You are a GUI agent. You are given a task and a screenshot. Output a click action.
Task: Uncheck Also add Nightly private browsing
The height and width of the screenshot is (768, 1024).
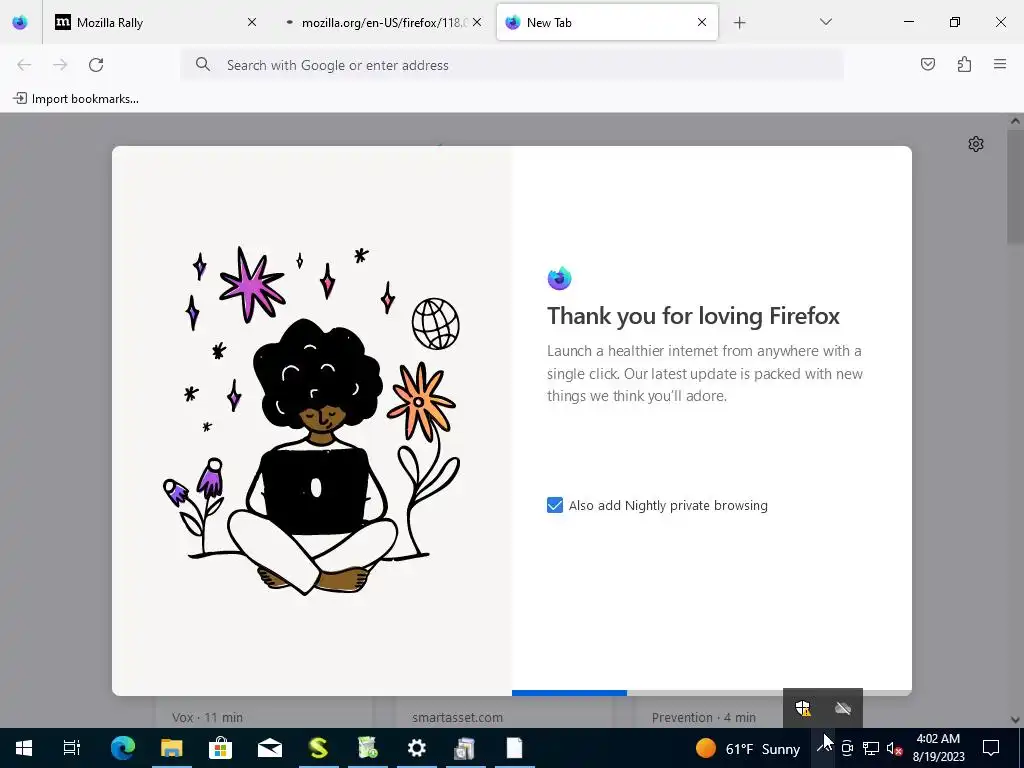pos(554,505)
